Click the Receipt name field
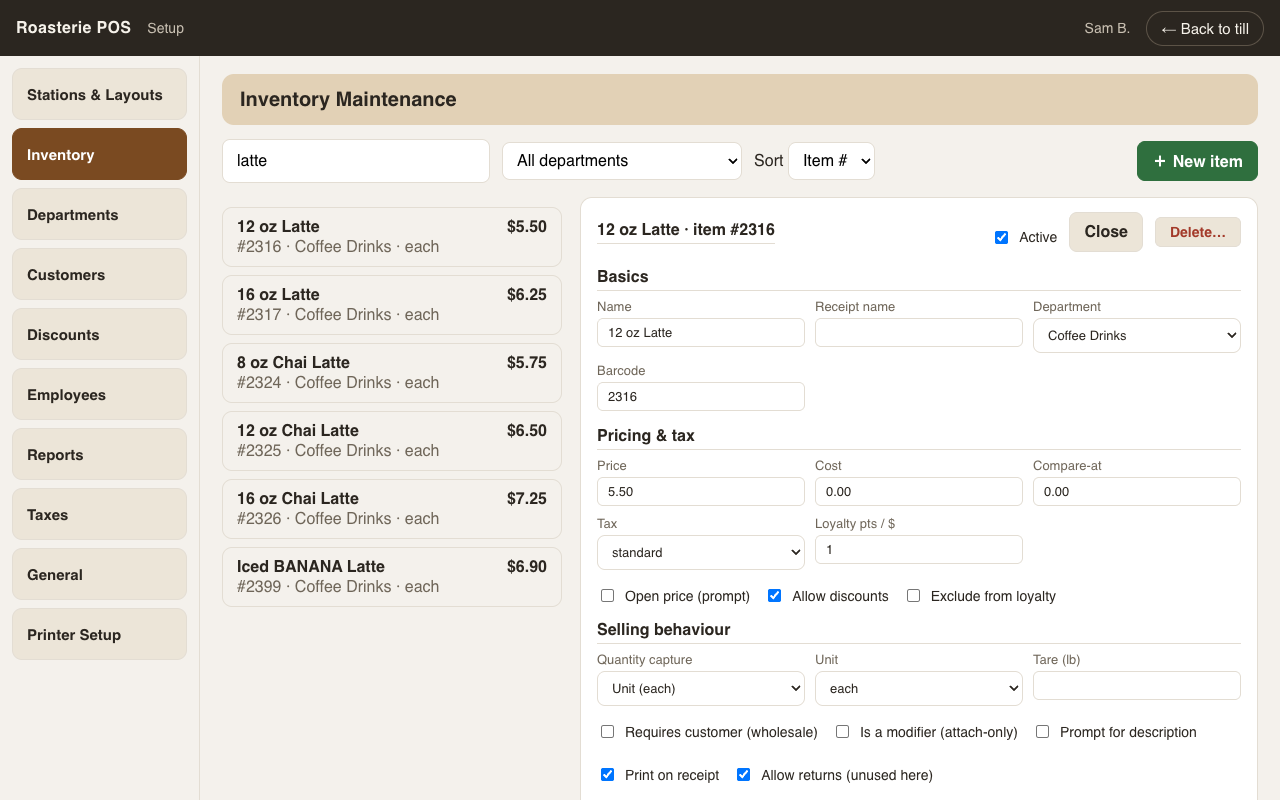The image size is (1280, 800). coord(919,333)
